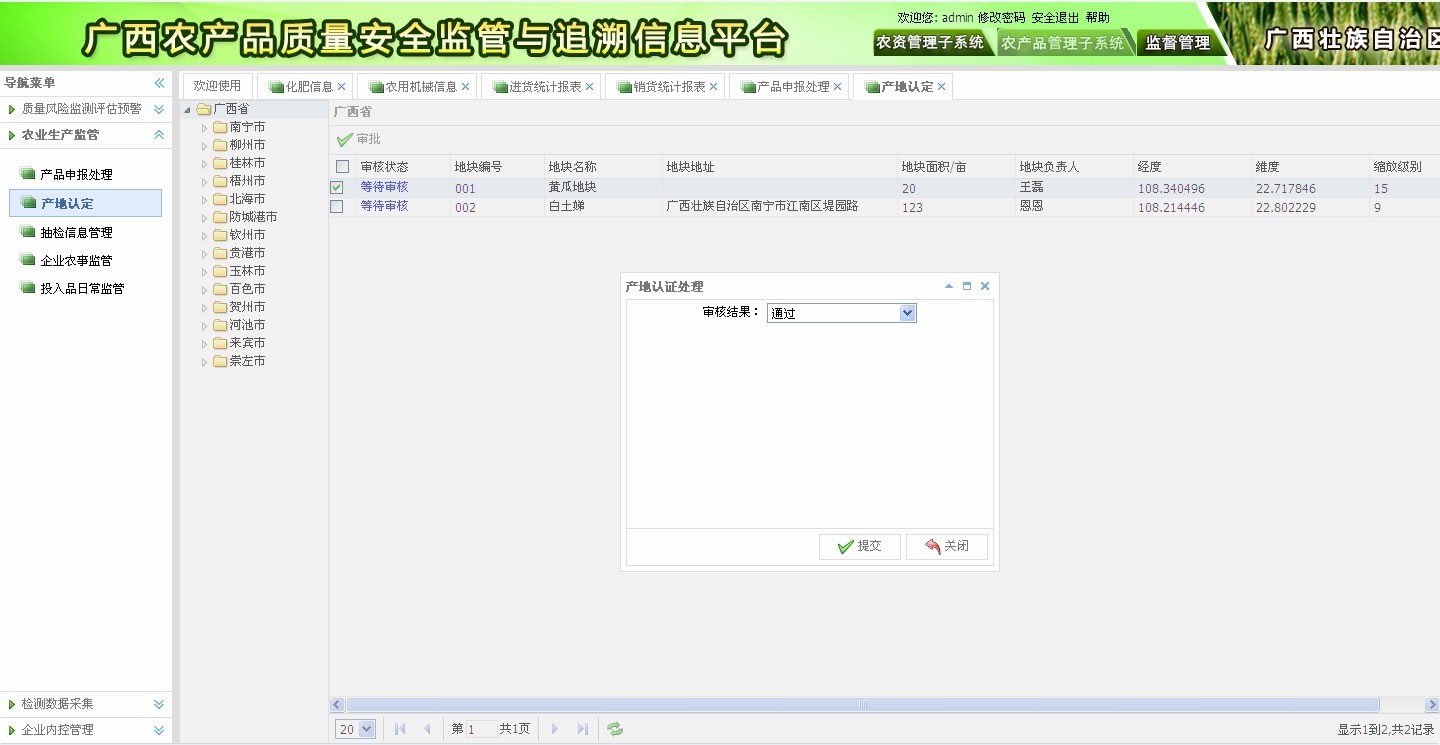Click the green approve (审批) toolbar icon

[x=345, y=140]
